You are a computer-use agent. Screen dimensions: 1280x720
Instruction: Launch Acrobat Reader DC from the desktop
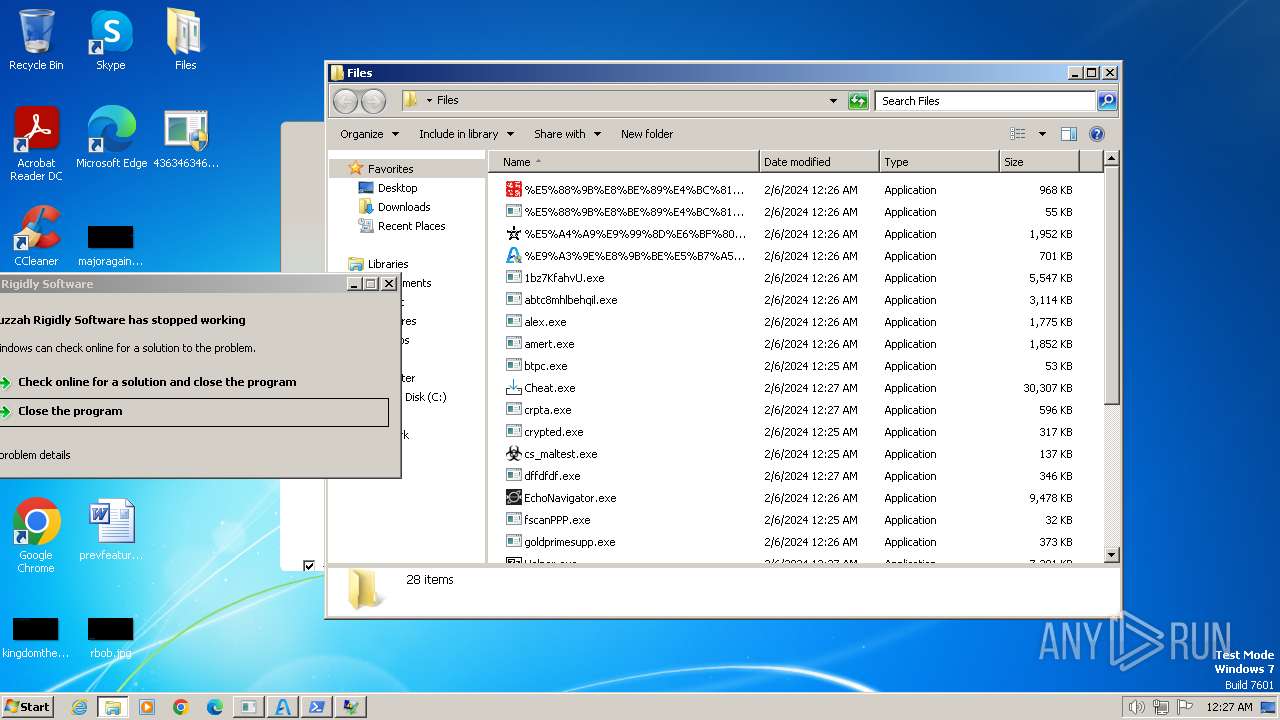[x=36, y=144]
